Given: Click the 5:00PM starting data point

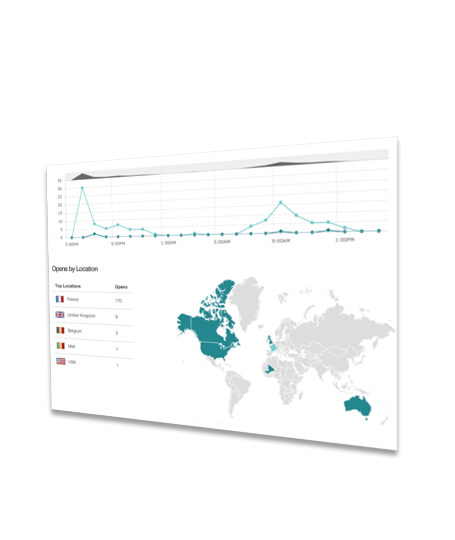Looking at the screenshot, I should 72,238.
